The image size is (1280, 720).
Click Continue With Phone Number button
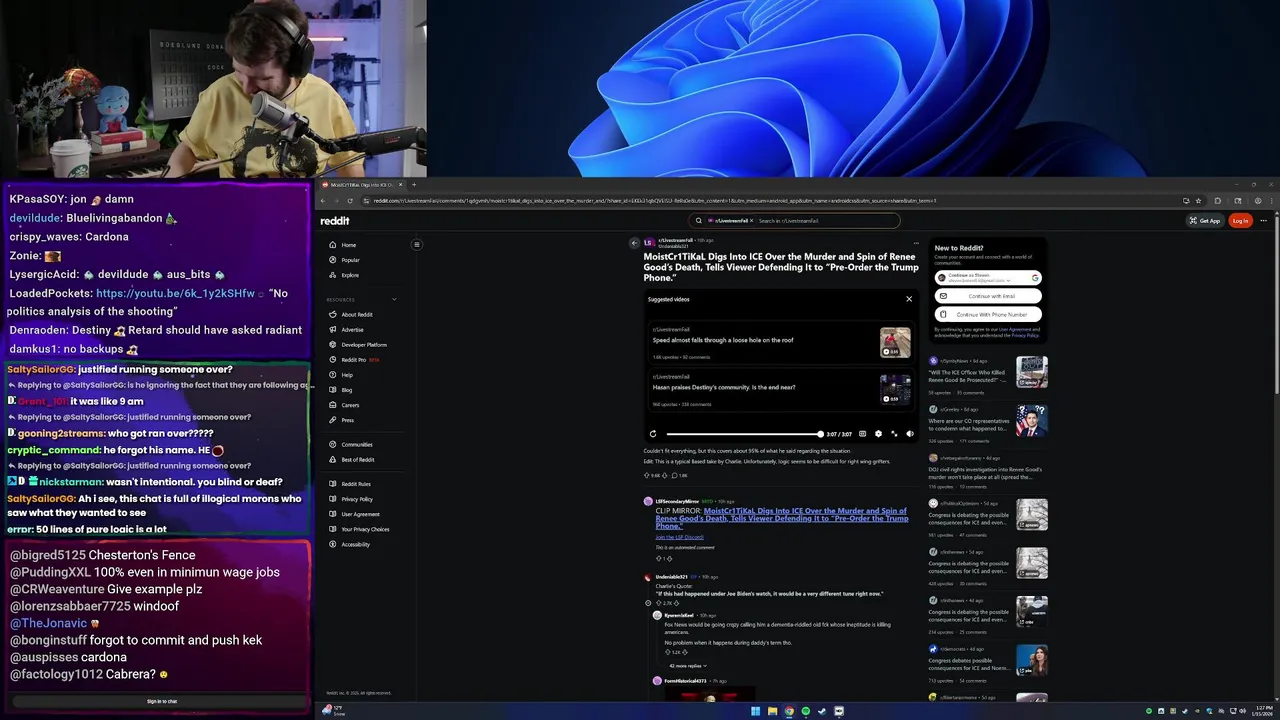click(988, 314)
